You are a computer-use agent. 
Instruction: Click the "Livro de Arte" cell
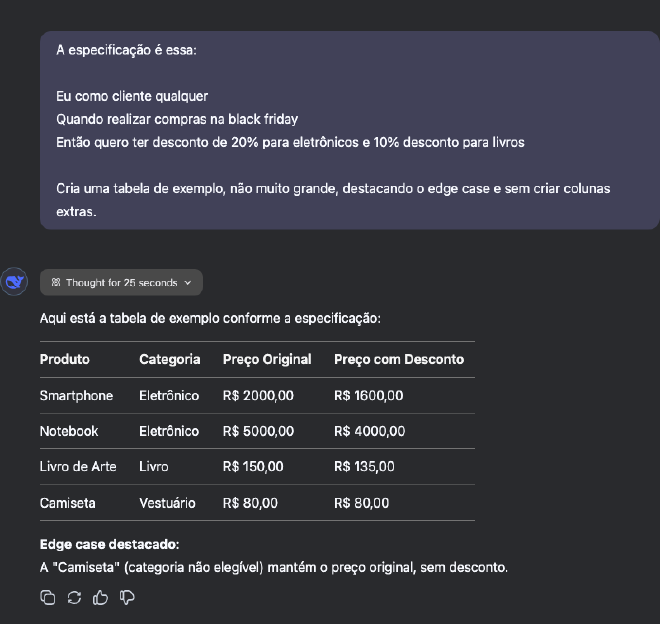tap(78, 467)
